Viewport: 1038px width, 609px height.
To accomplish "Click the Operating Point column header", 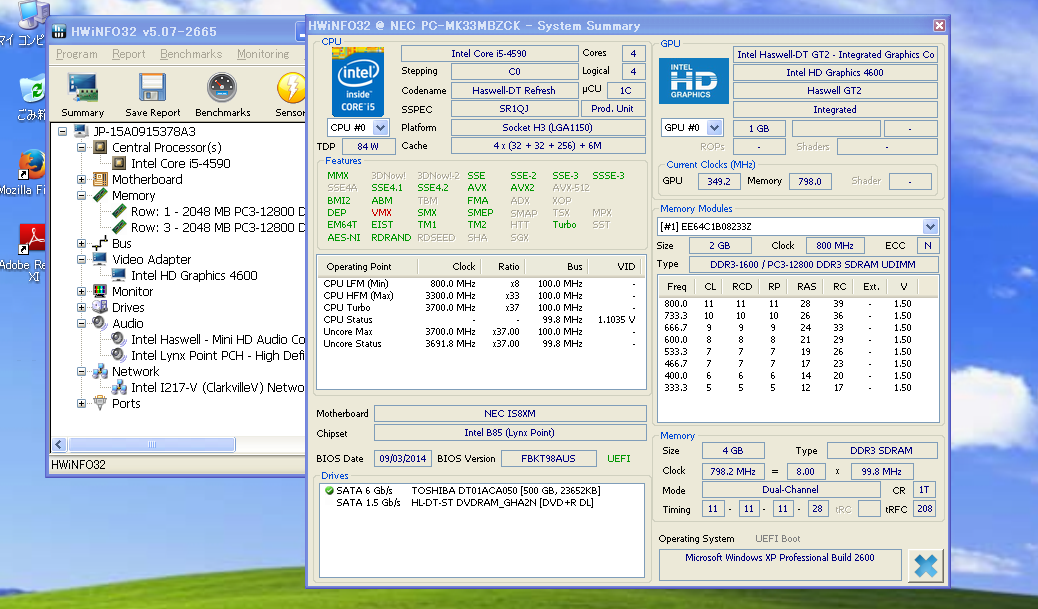I will 358,267.
